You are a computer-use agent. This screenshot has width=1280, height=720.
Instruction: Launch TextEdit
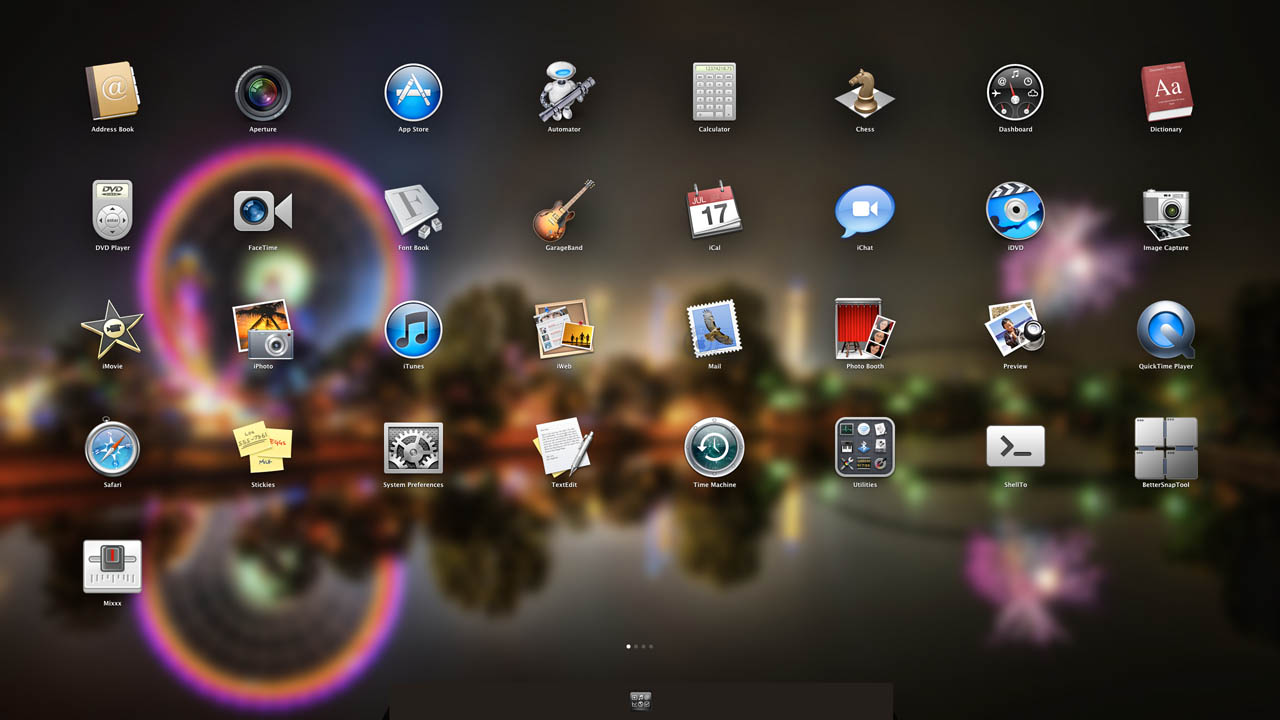(x=564, y=447)
